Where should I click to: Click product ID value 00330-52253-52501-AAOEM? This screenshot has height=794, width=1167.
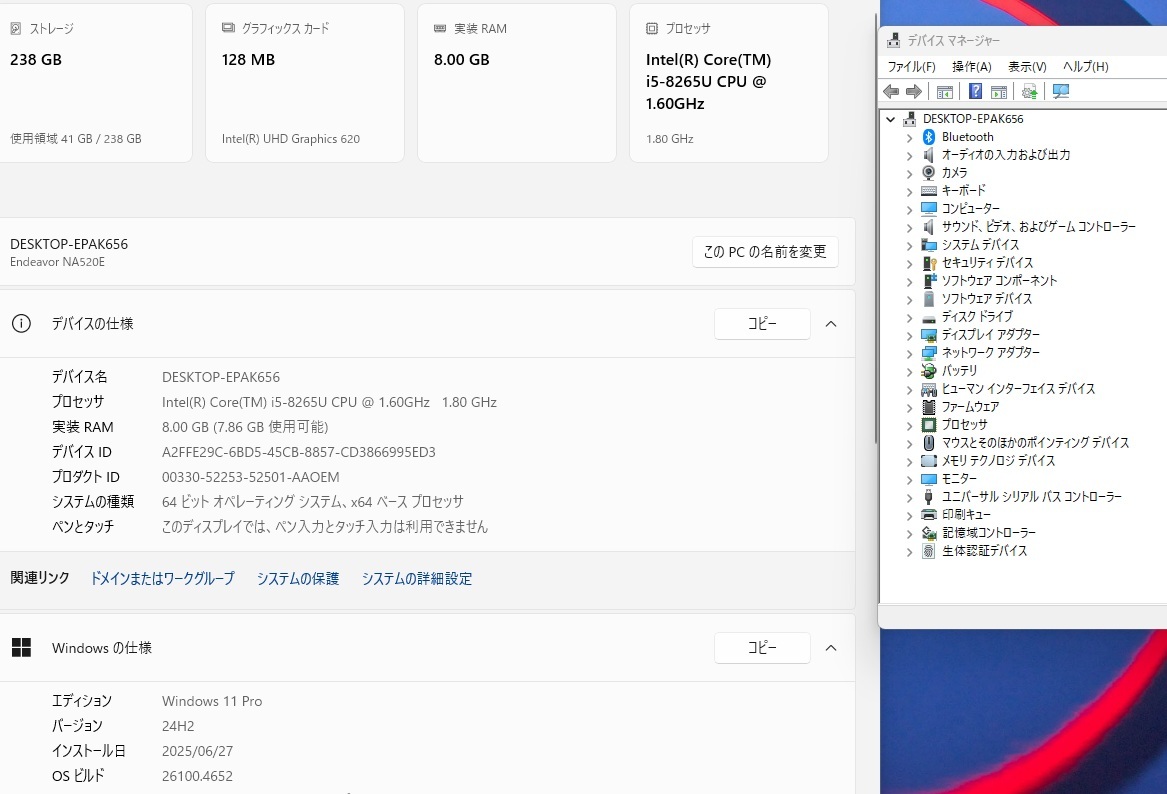coord(251,477)
